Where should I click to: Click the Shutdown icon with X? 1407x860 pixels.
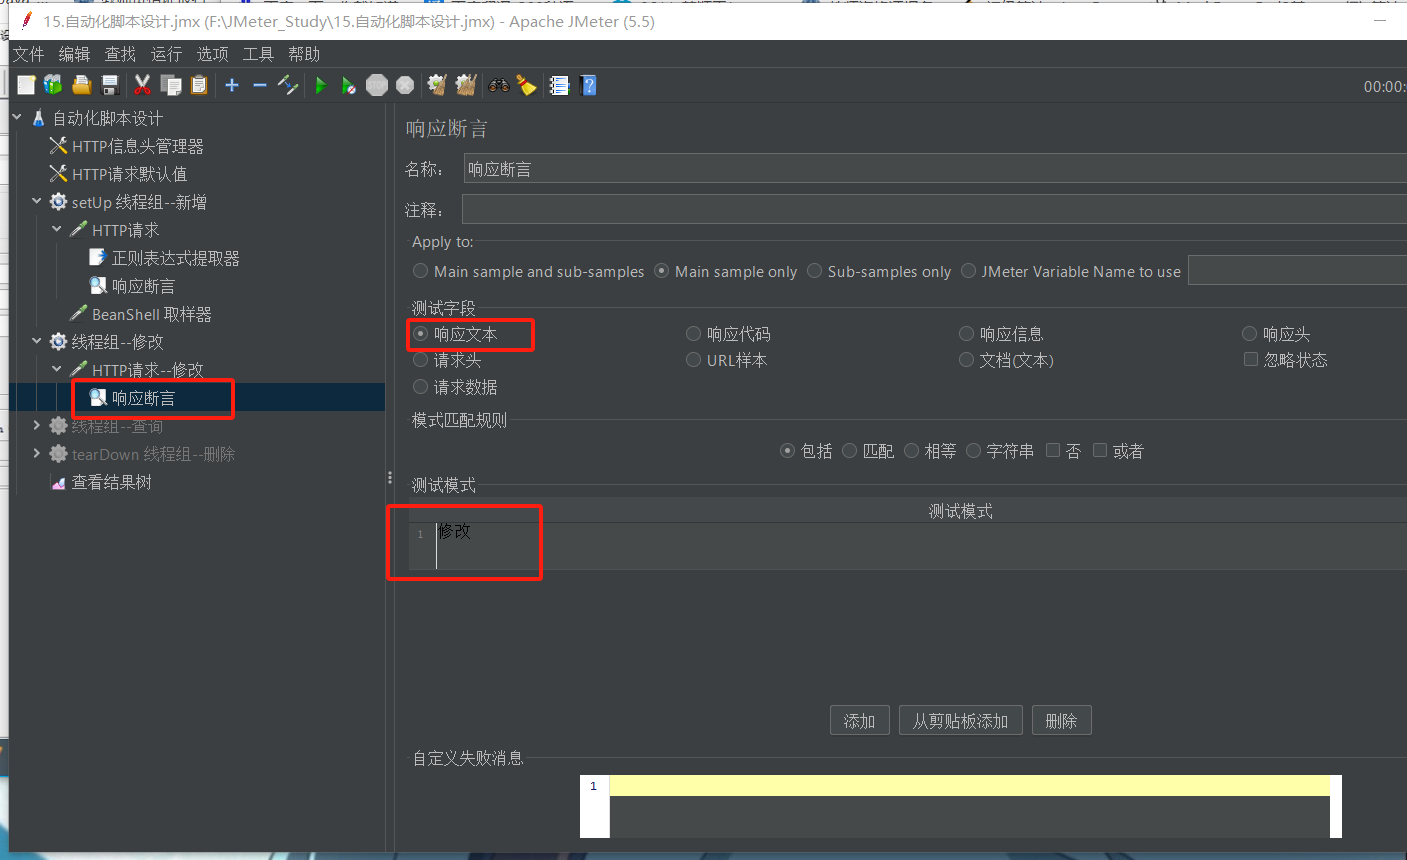click(x=405, y=85)
